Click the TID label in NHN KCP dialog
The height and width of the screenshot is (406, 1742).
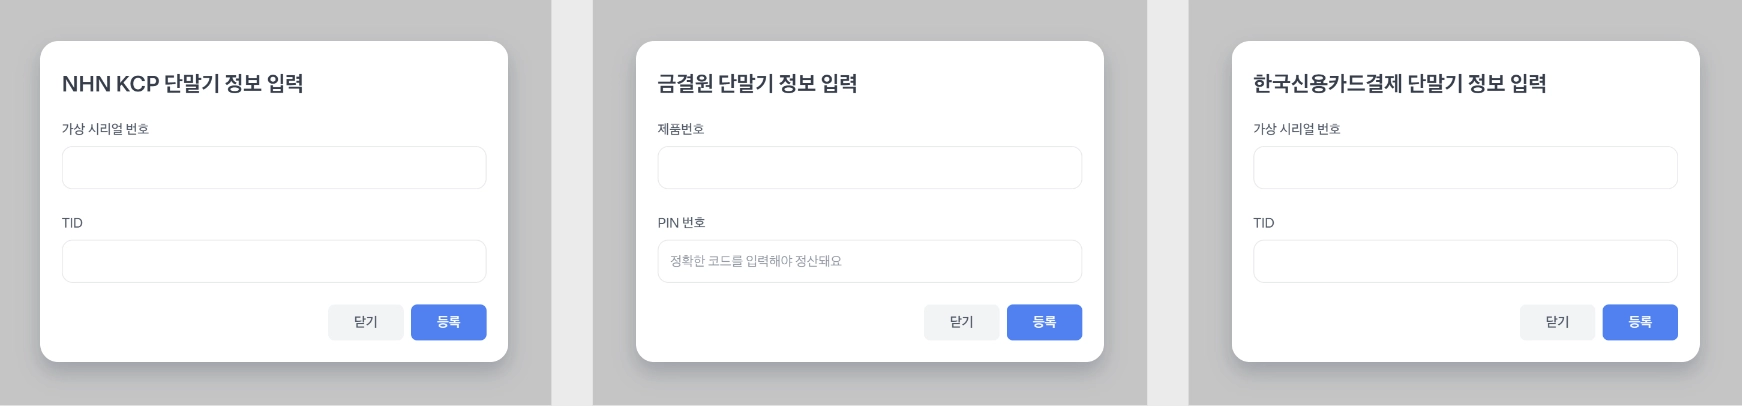tap(72, 223)
